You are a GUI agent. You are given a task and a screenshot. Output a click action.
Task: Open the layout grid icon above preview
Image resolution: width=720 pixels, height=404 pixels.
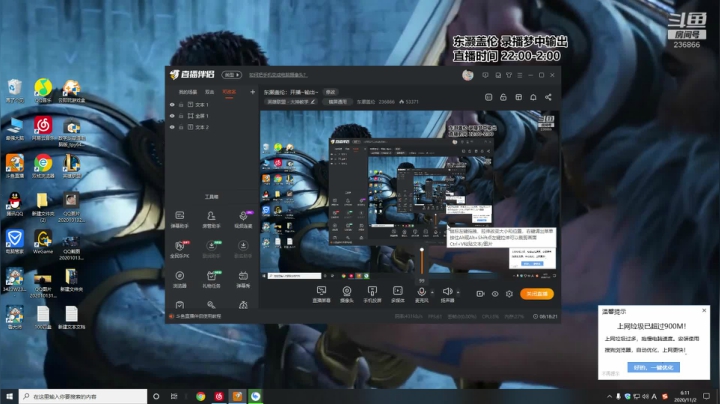(x=518, y=97)
